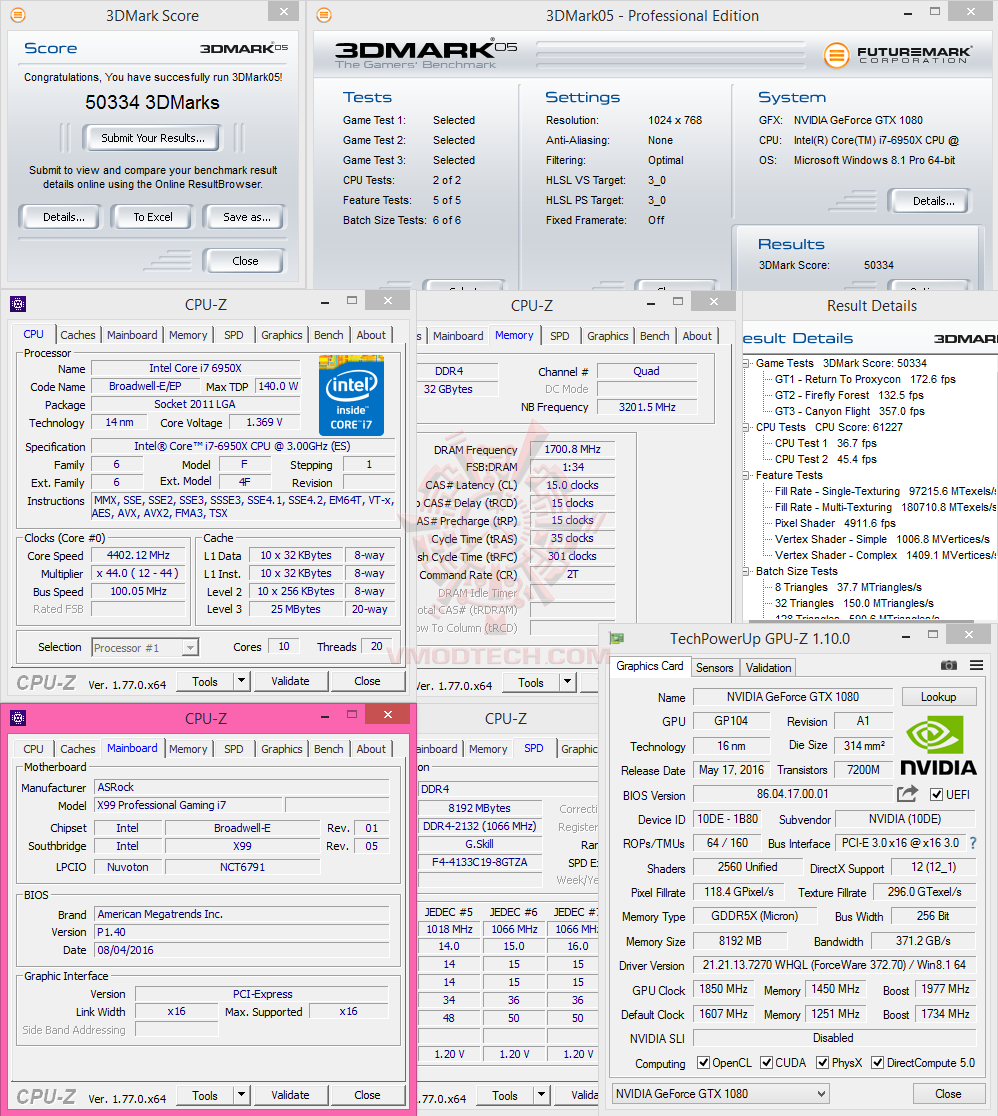Click the Core Speed value 4402.12 MHz
The width and height of the screenshot is (998, 1116).
[138, 555]
